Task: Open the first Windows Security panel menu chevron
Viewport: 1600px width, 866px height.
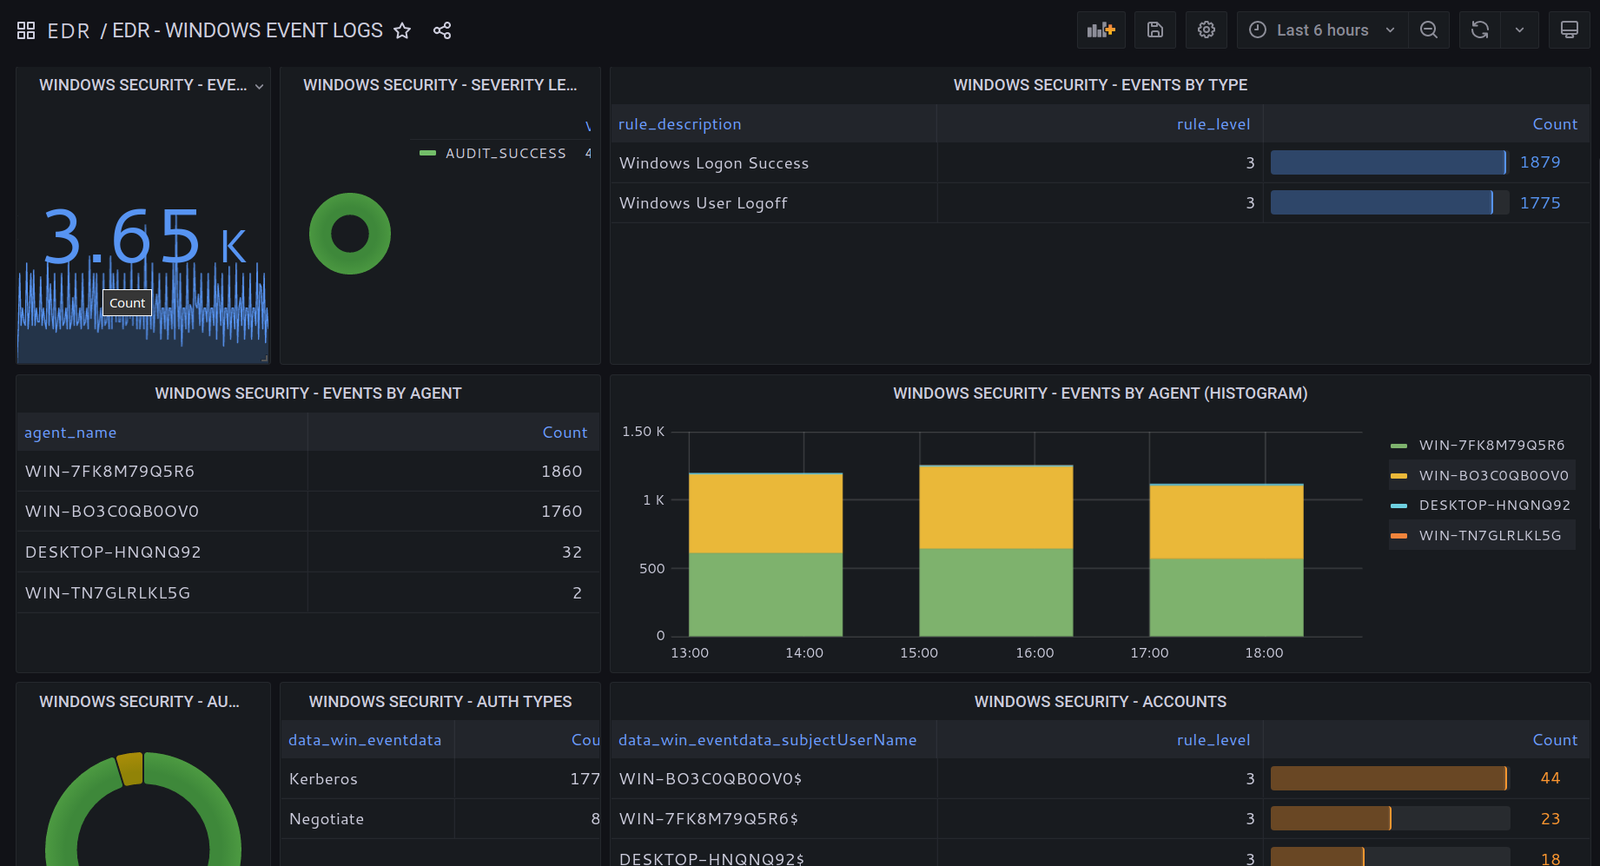Action: (x=259, y=86)
